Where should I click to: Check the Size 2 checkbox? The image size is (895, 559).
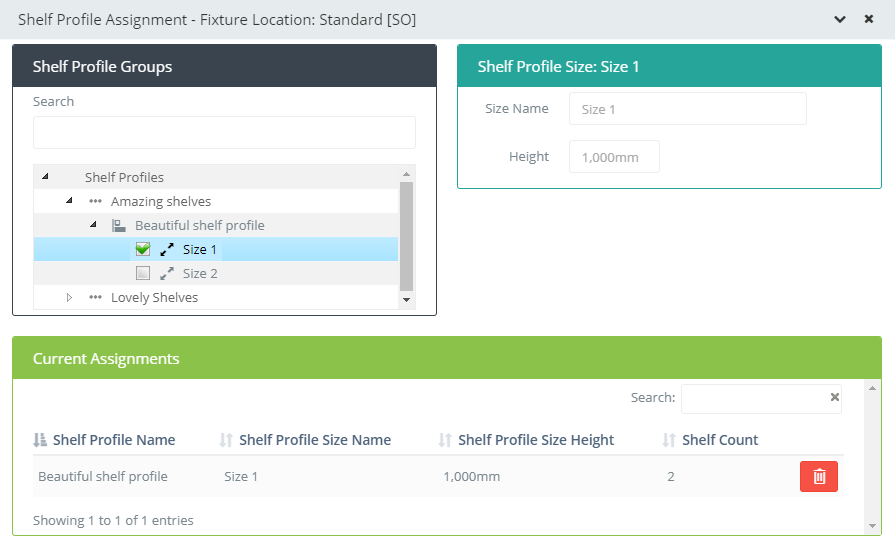point(143,273)
